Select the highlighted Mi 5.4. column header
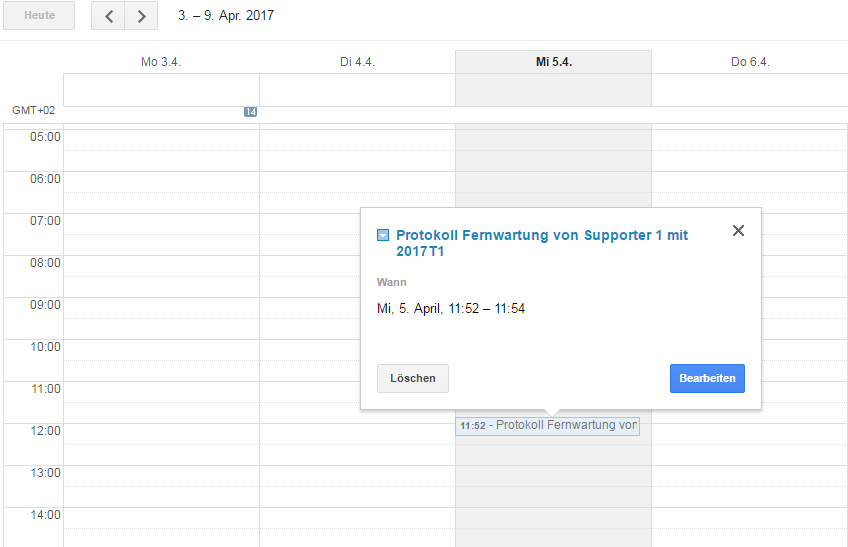 tap(554, 62)
